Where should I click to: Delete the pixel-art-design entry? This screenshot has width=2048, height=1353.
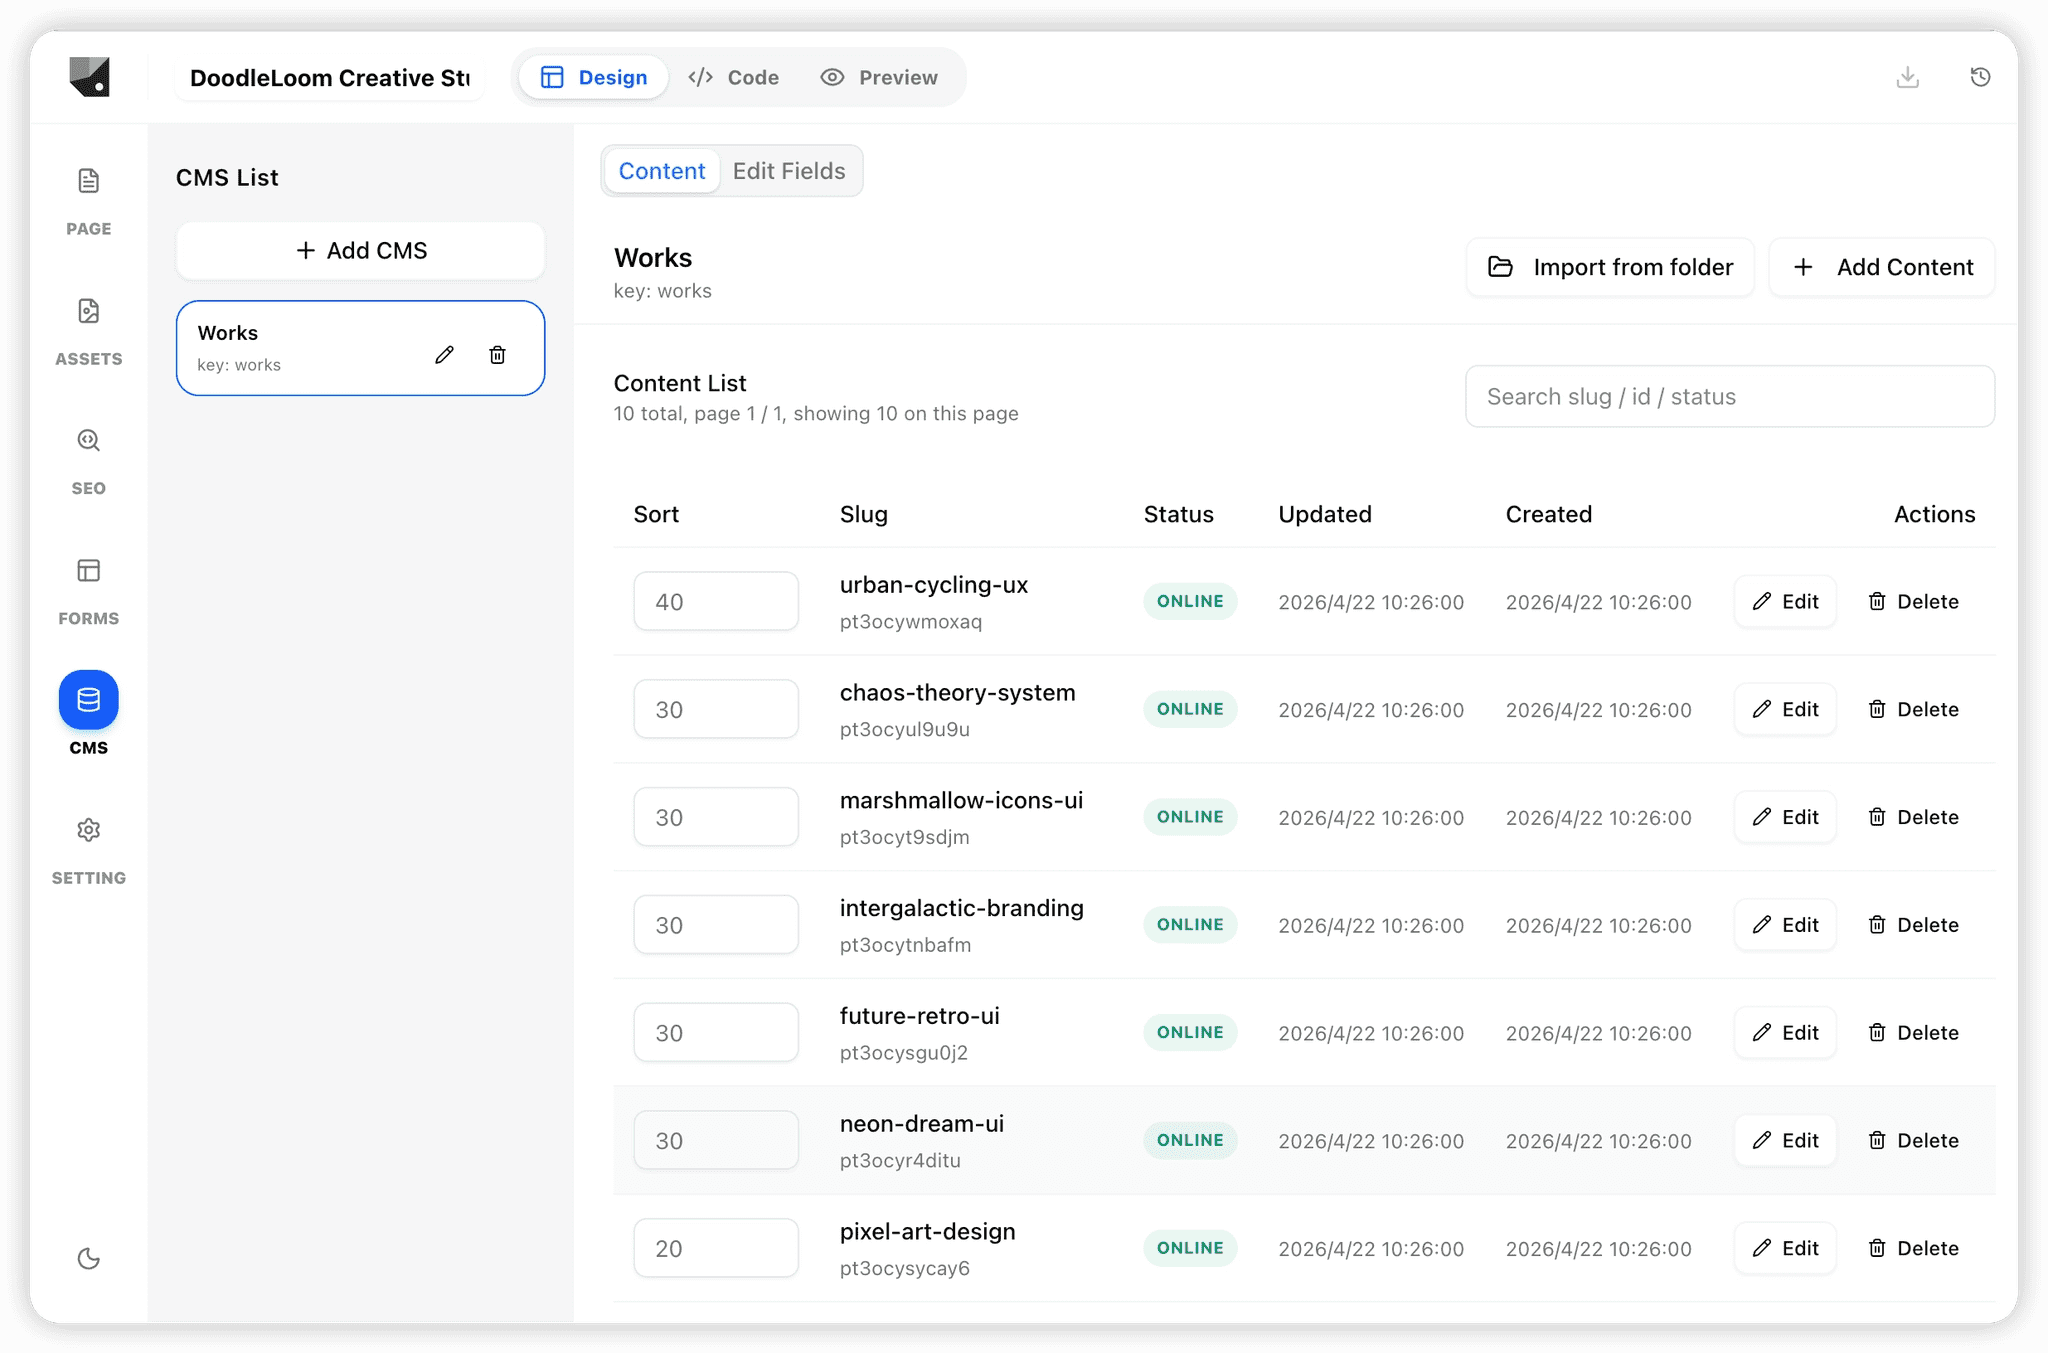1913,1248
